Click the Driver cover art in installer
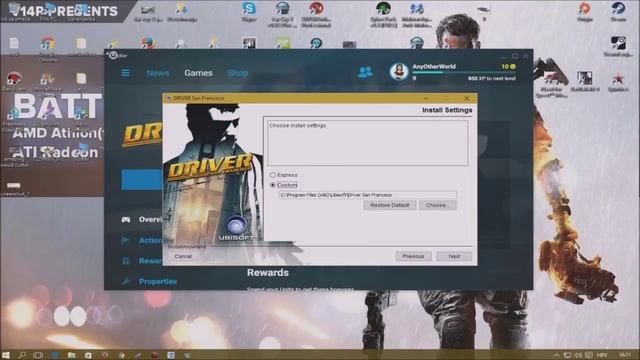 point(213,173)
